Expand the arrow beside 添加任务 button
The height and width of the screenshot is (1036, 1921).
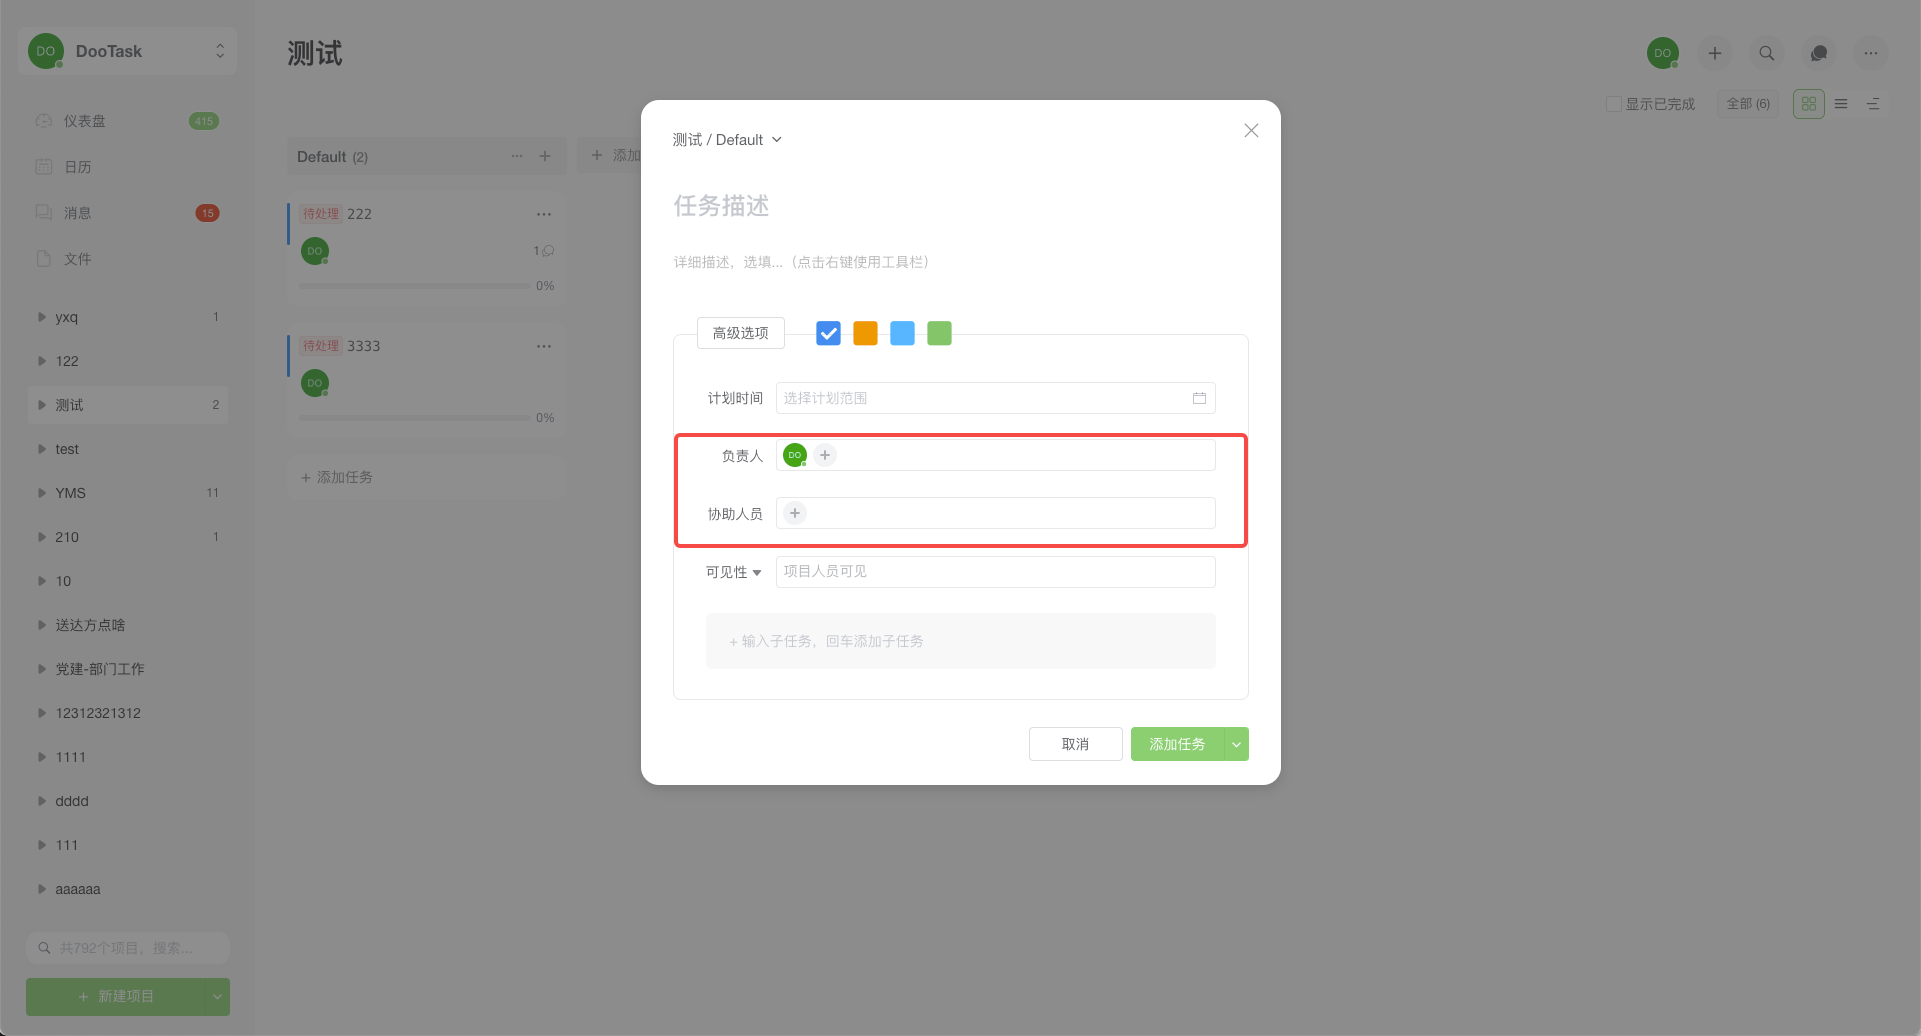1237,744
